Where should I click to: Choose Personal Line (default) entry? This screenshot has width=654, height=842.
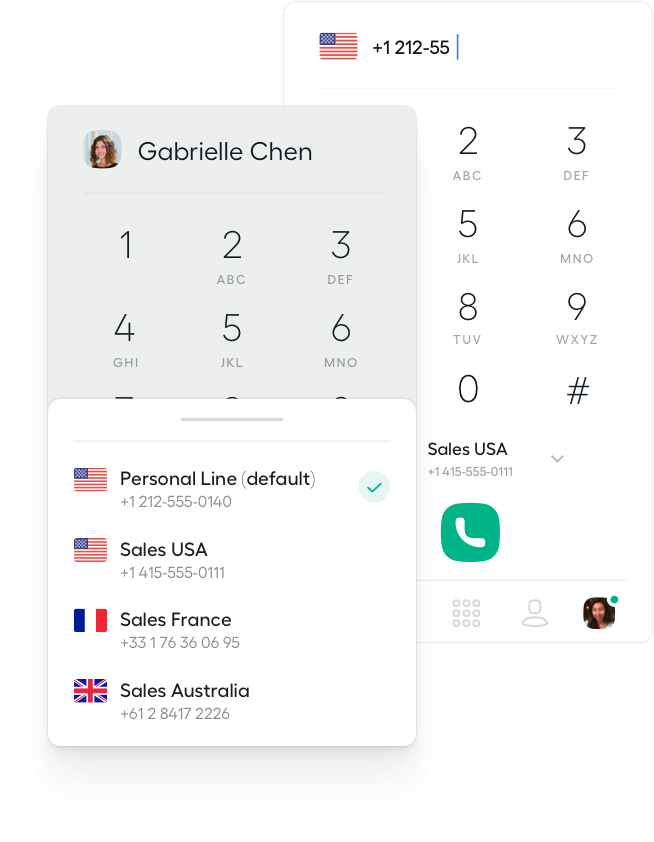[232, 489]
